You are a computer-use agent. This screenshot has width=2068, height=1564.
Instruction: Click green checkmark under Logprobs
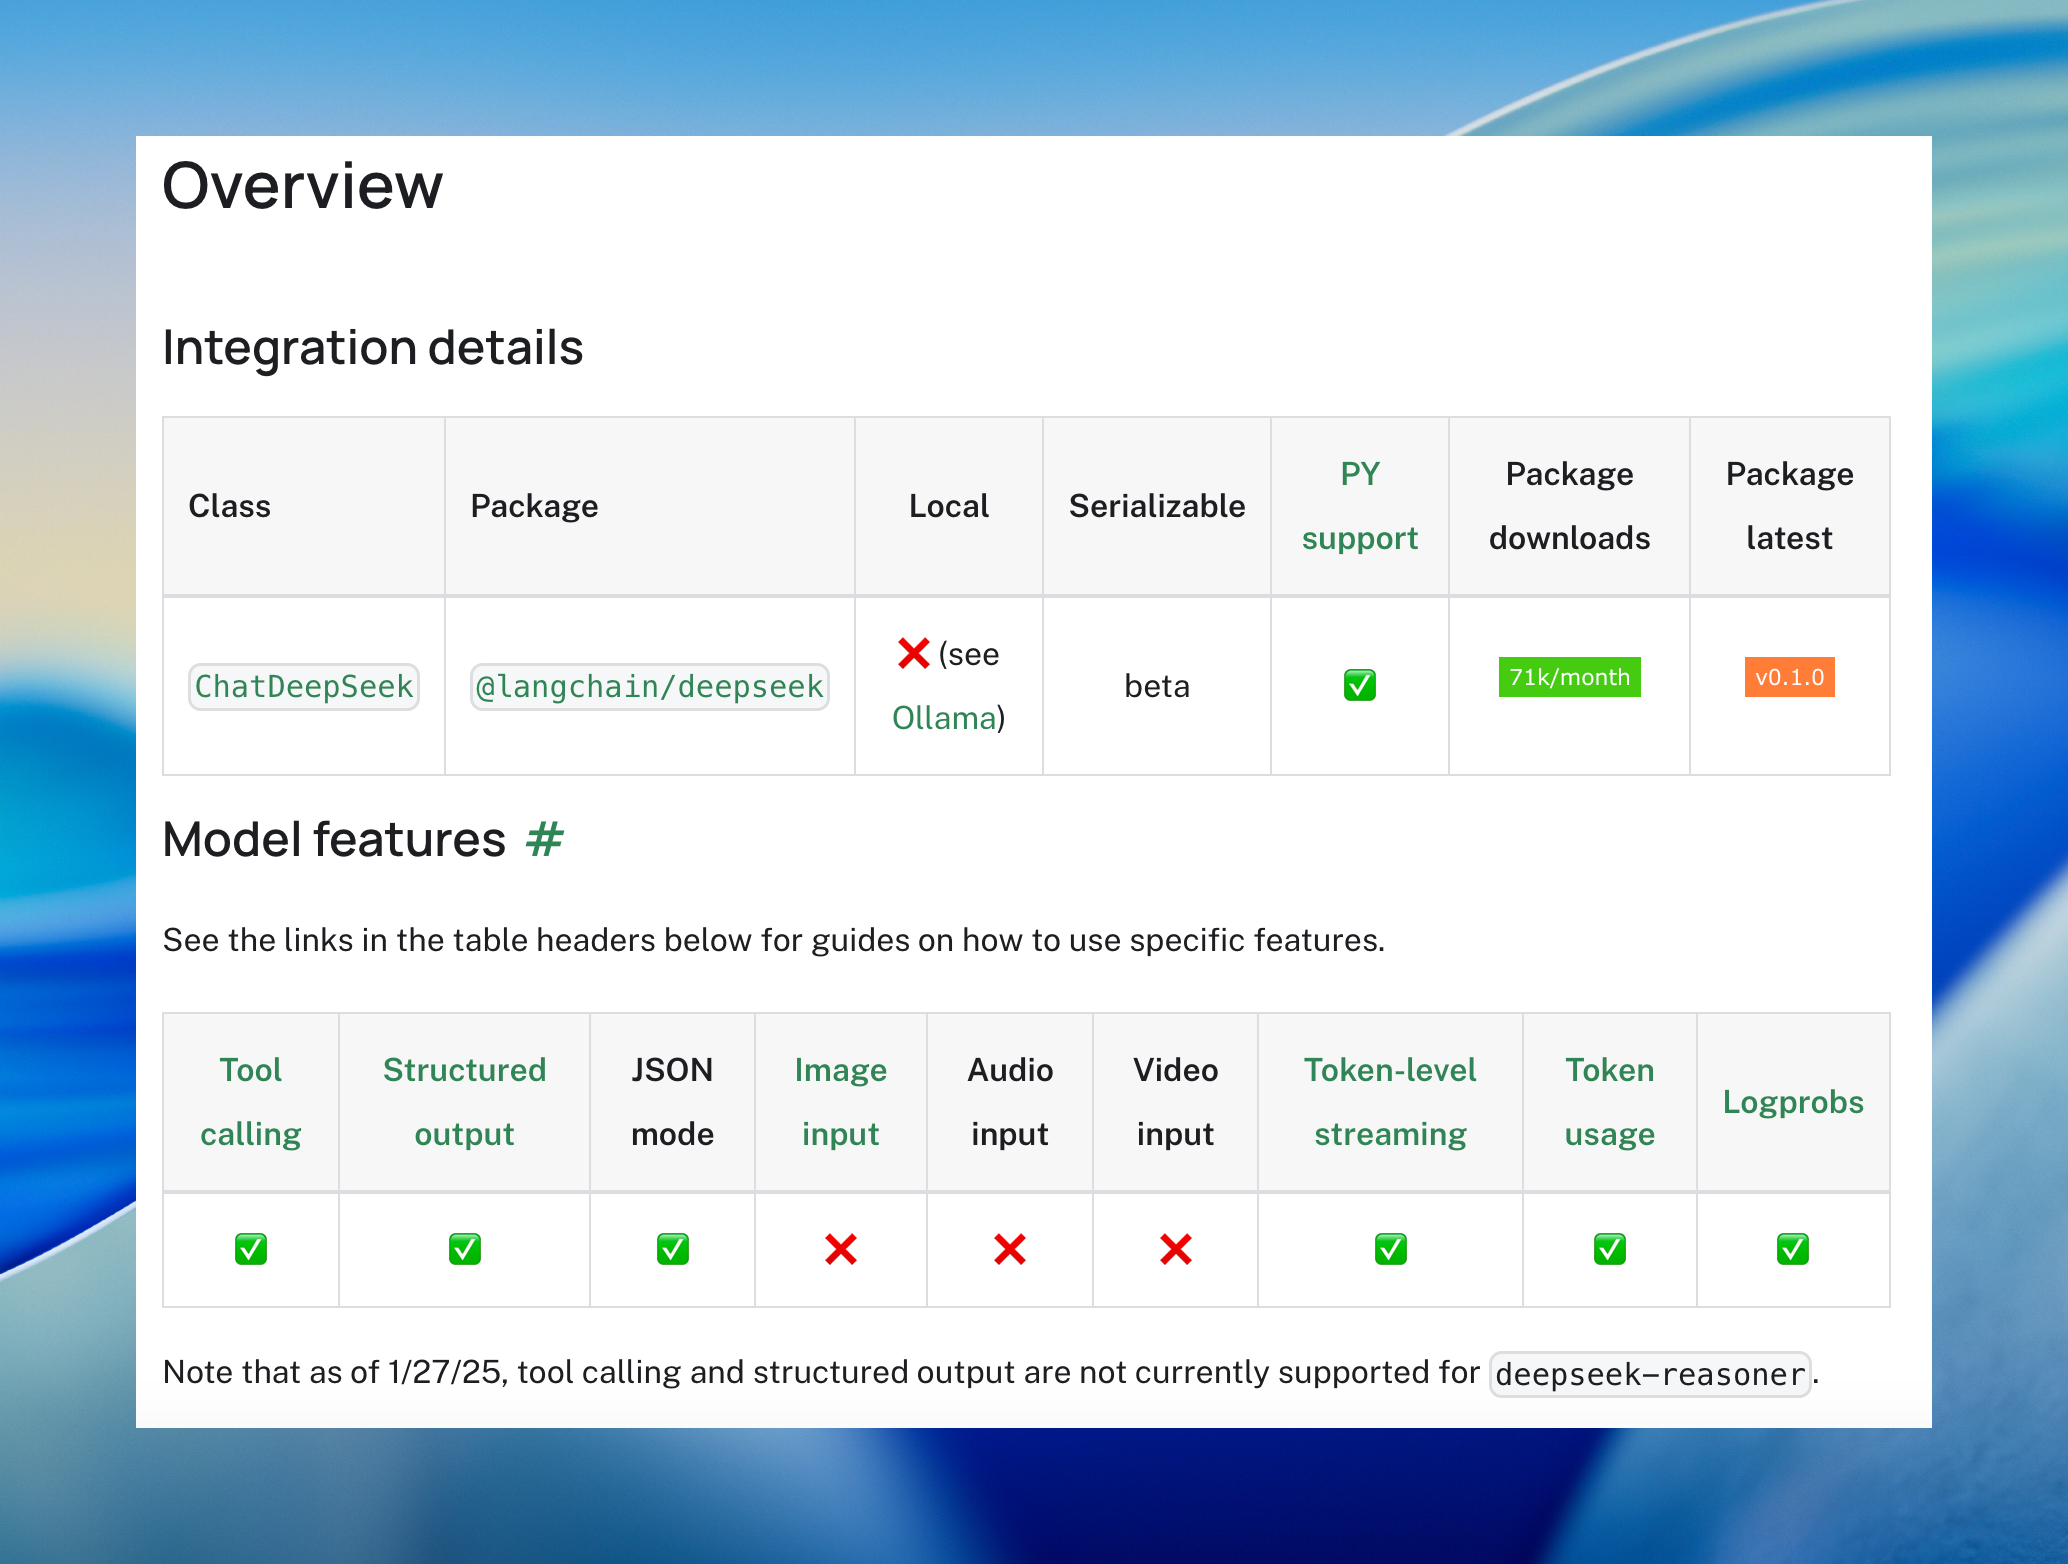pos(1792,1249)
